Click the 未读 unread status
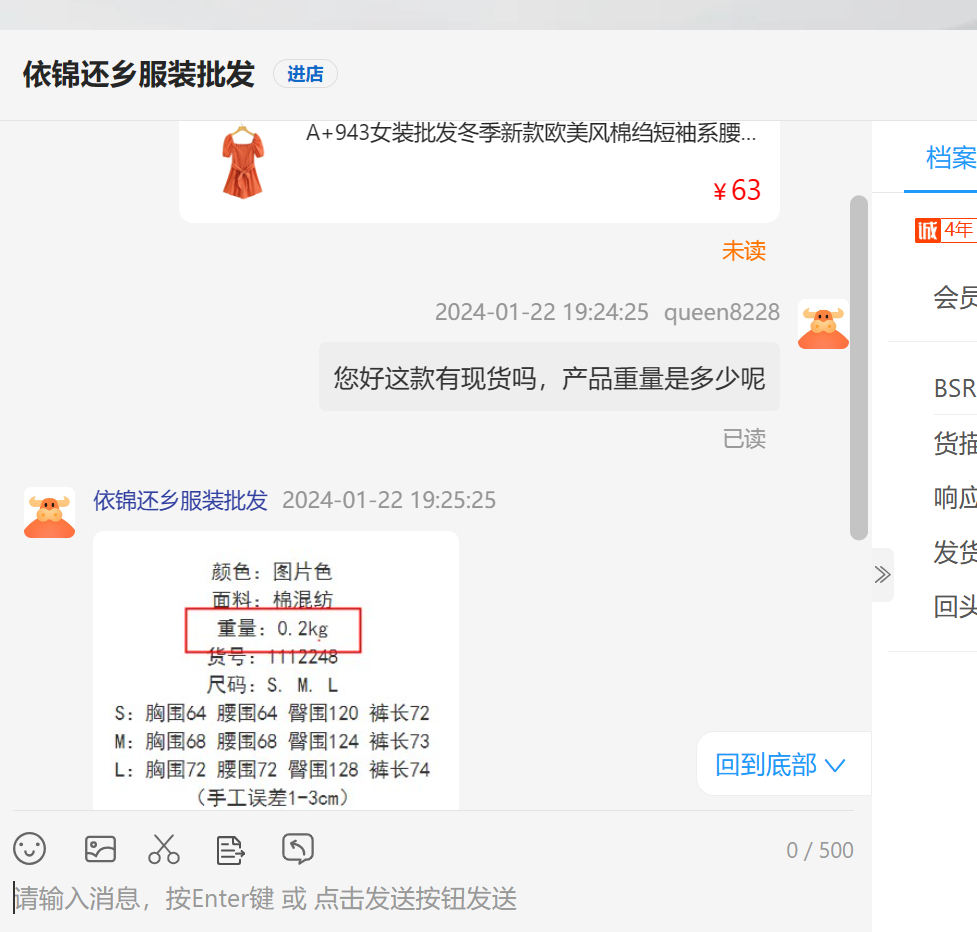977x932 pixels. (x=743, y=250)
